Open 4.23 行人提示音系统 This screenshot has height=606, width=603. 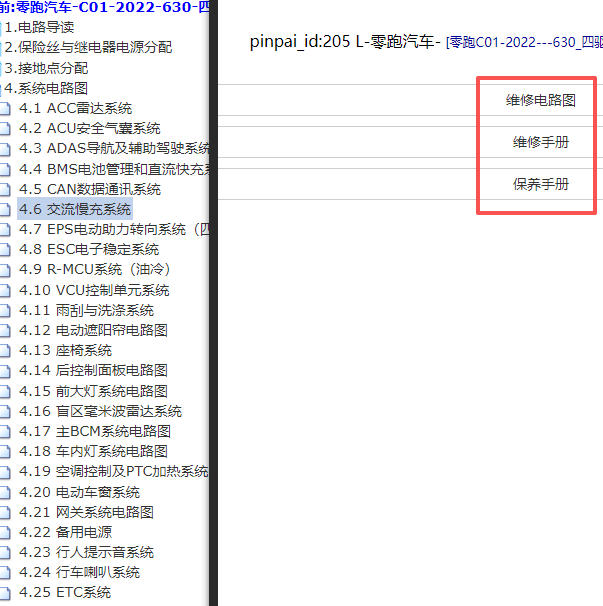(86, 552)
